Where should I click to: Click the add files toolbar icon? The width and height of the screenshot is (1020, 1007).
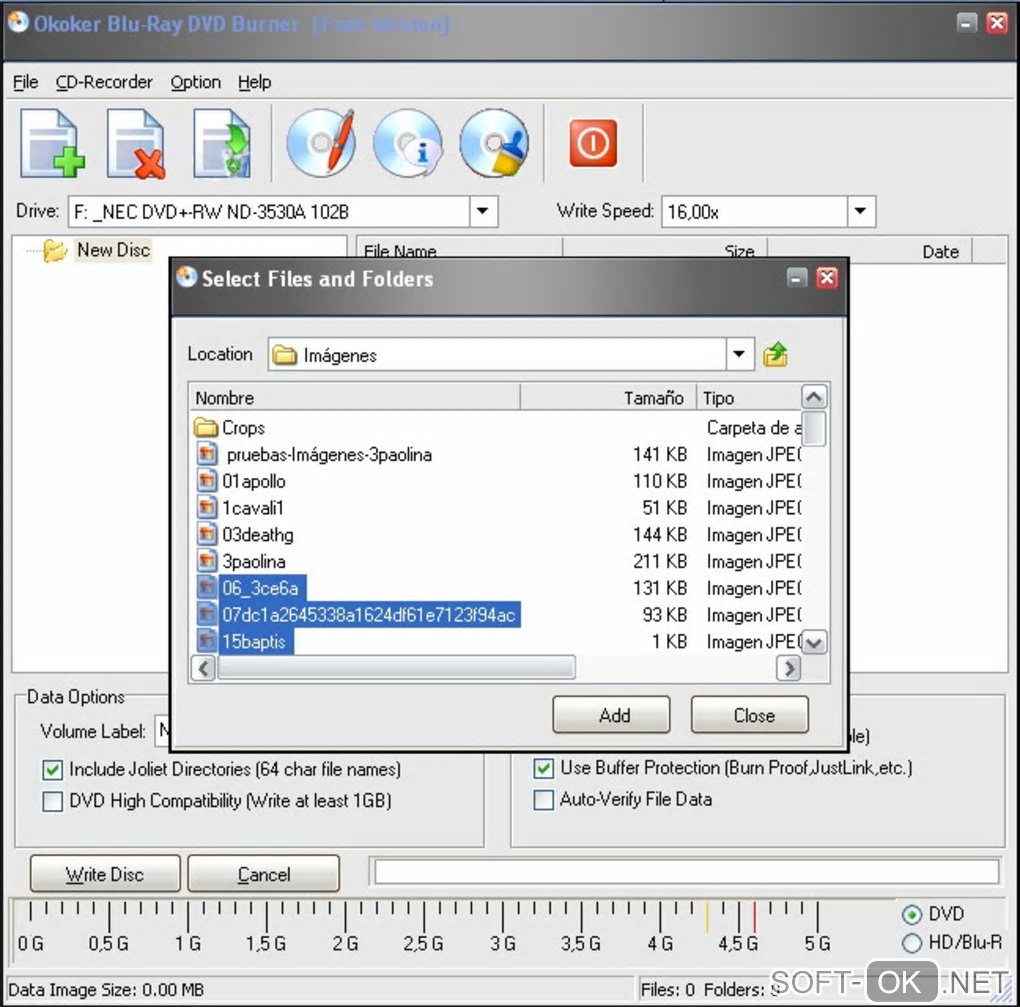click(x=52, y=144)
